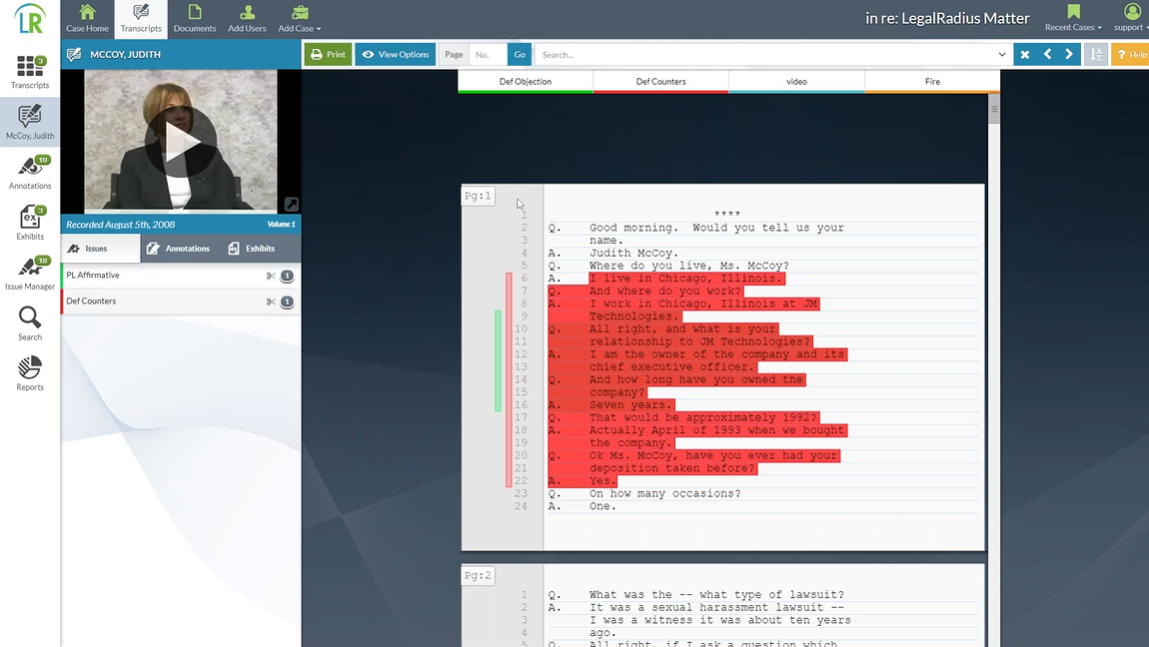Click the Print button
The height and width of the screenshot is (647, 1149).
click(328, 55)
